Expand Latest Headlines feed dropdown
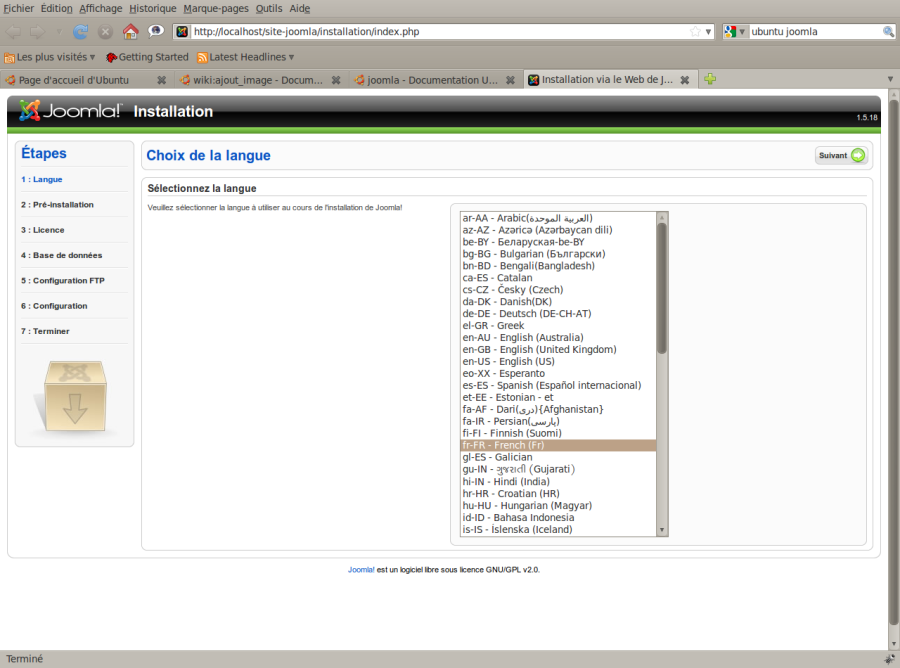900x668 pixels. click(x=246, y=57)
